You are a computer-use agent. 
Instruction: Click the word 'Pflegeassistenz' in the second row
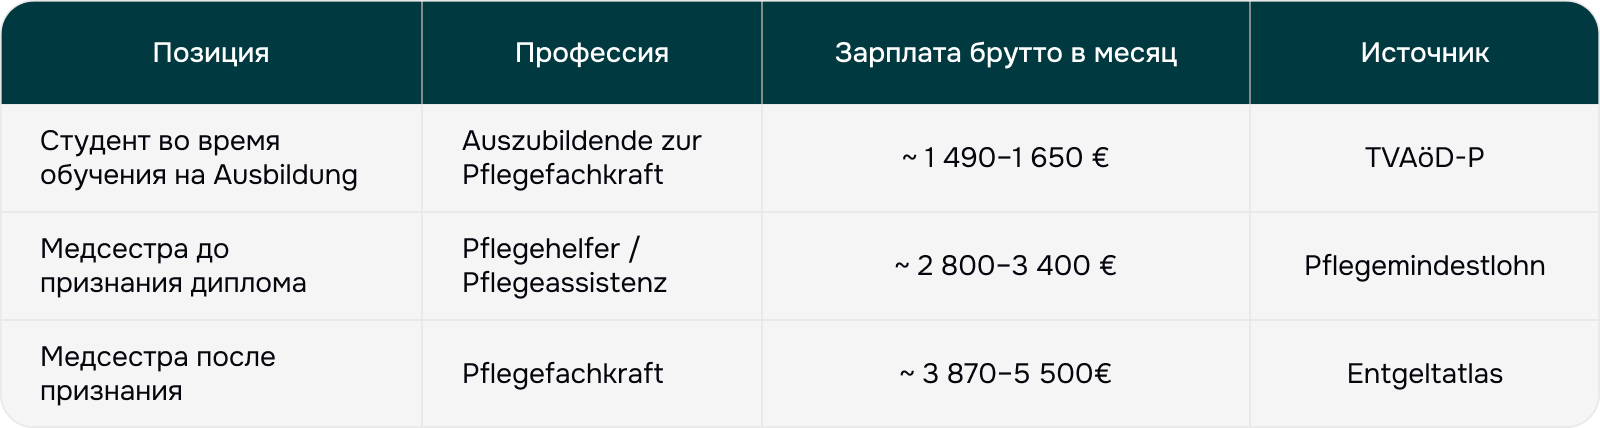(564, 283)
